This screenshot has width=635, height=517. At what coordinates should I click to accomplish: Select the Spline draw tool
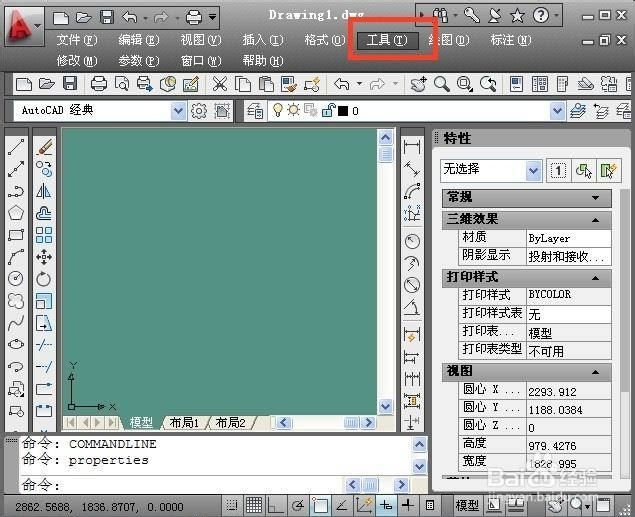[16, 323]
